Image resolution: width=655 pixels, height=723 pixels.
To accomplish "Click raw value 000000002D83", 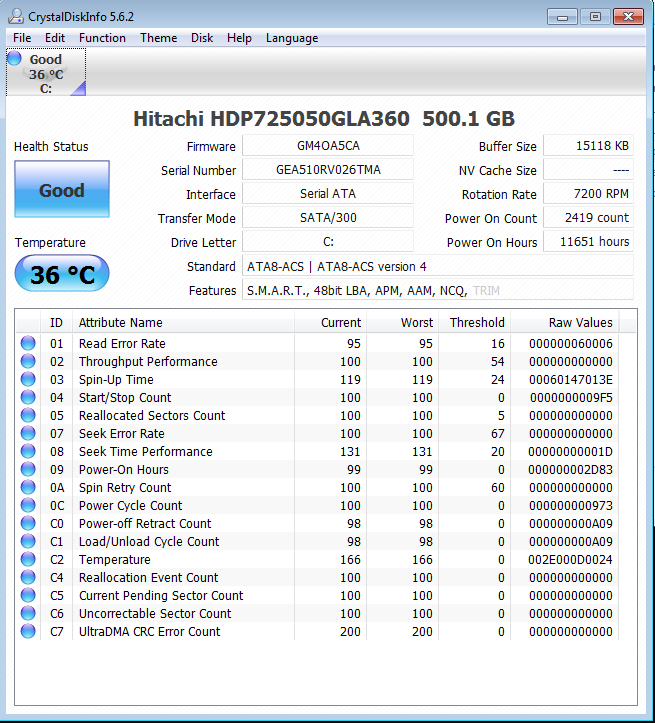I will point(570,469).
